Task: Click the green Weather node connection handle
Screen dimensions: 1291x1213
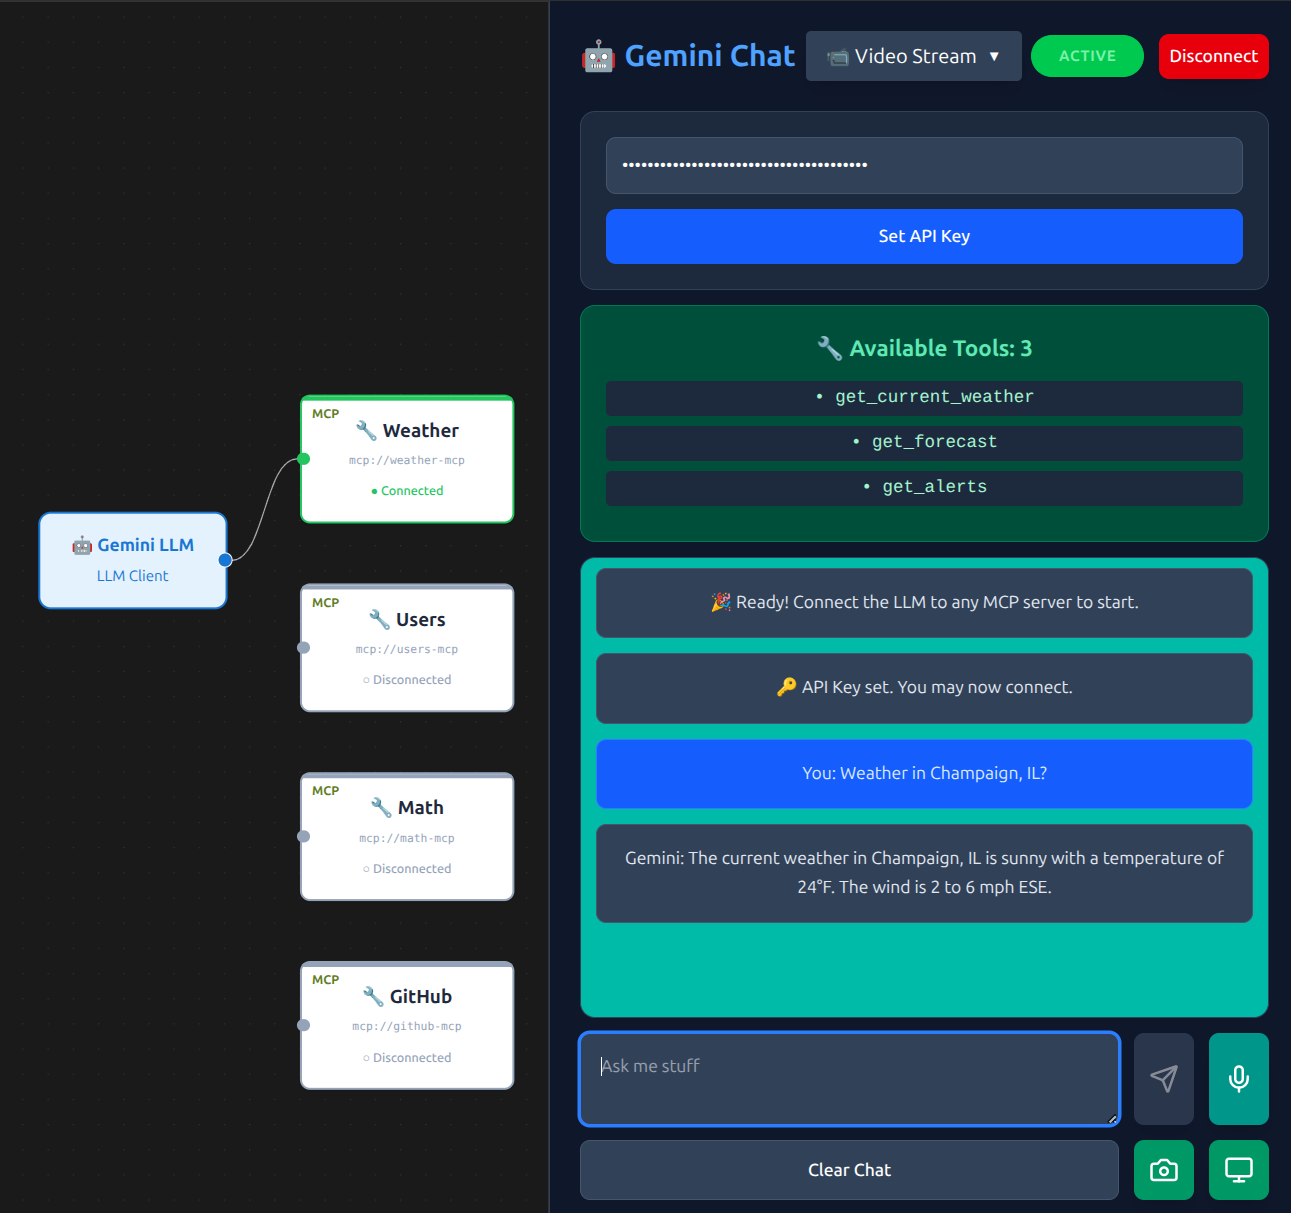Action: point(304,459)
